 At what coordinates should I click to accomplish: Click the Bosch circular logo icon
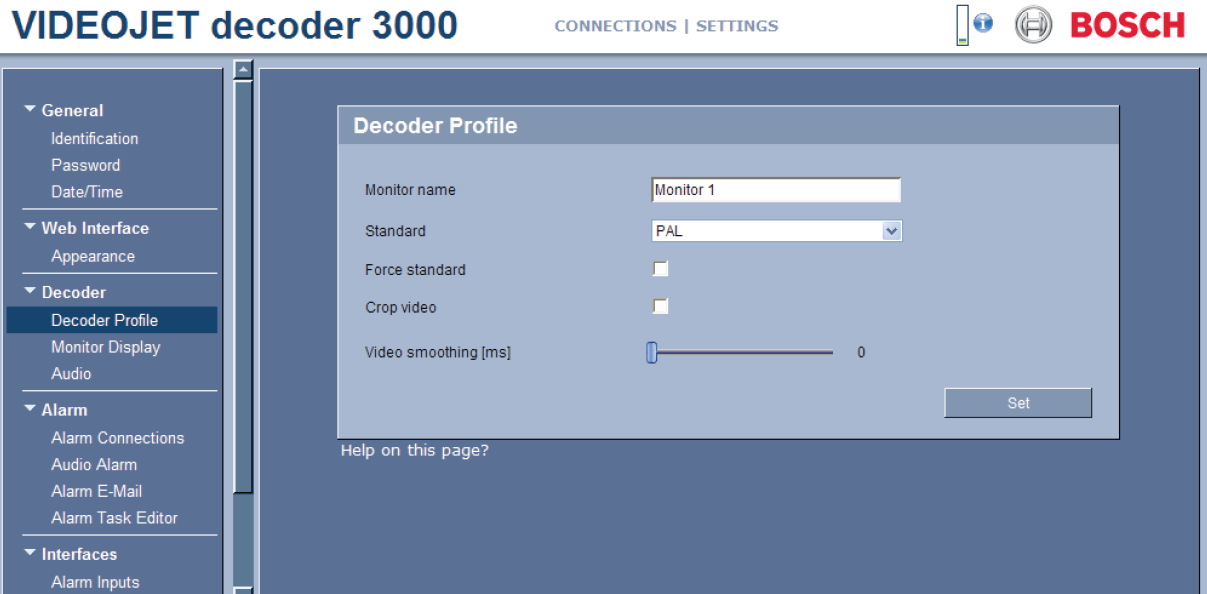(x=1032, y=25)
